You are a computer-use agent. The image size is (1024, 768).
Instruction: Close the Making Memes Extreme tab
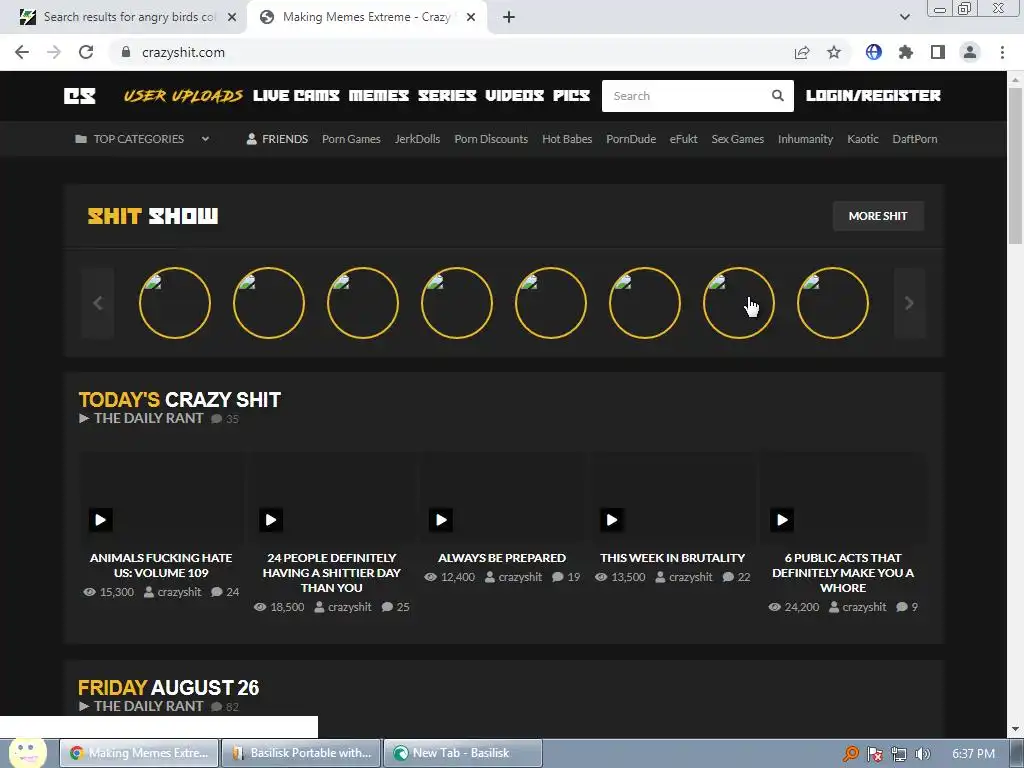[471, 17]
